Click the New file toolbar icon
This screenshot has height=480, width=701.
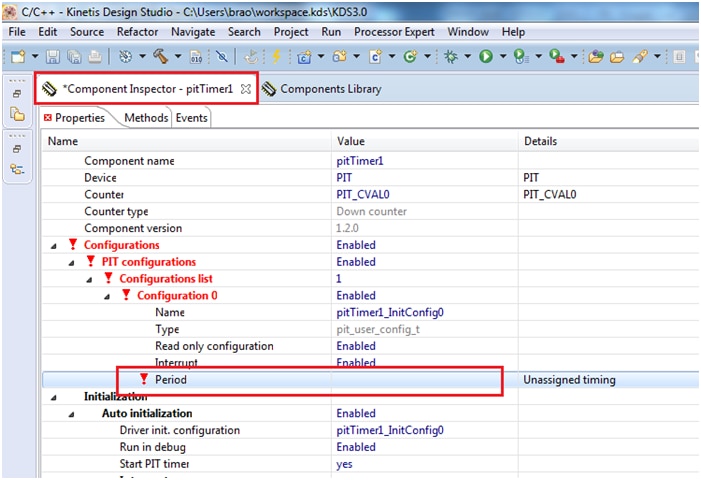18,58
